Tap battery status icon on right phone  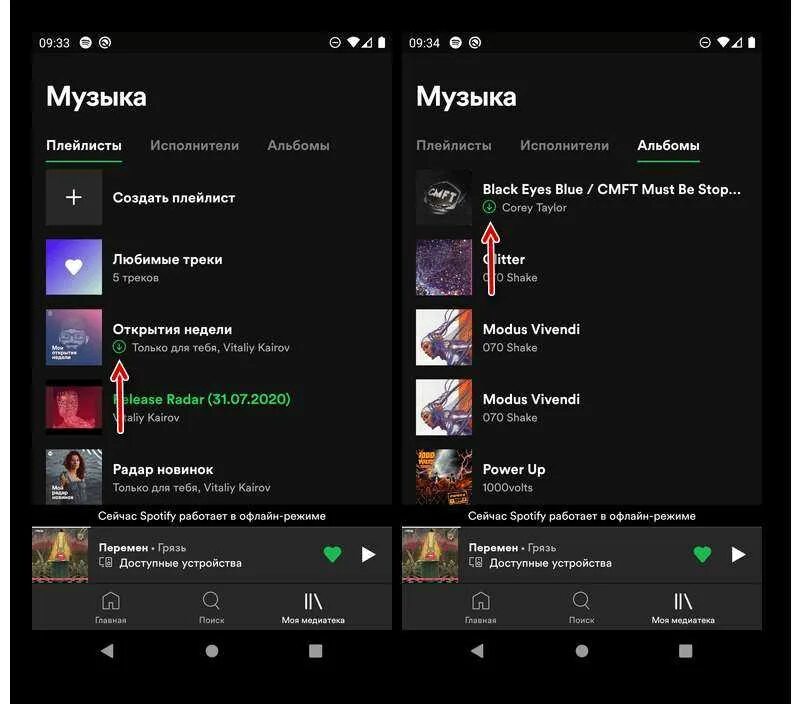(x=751, y=43)
